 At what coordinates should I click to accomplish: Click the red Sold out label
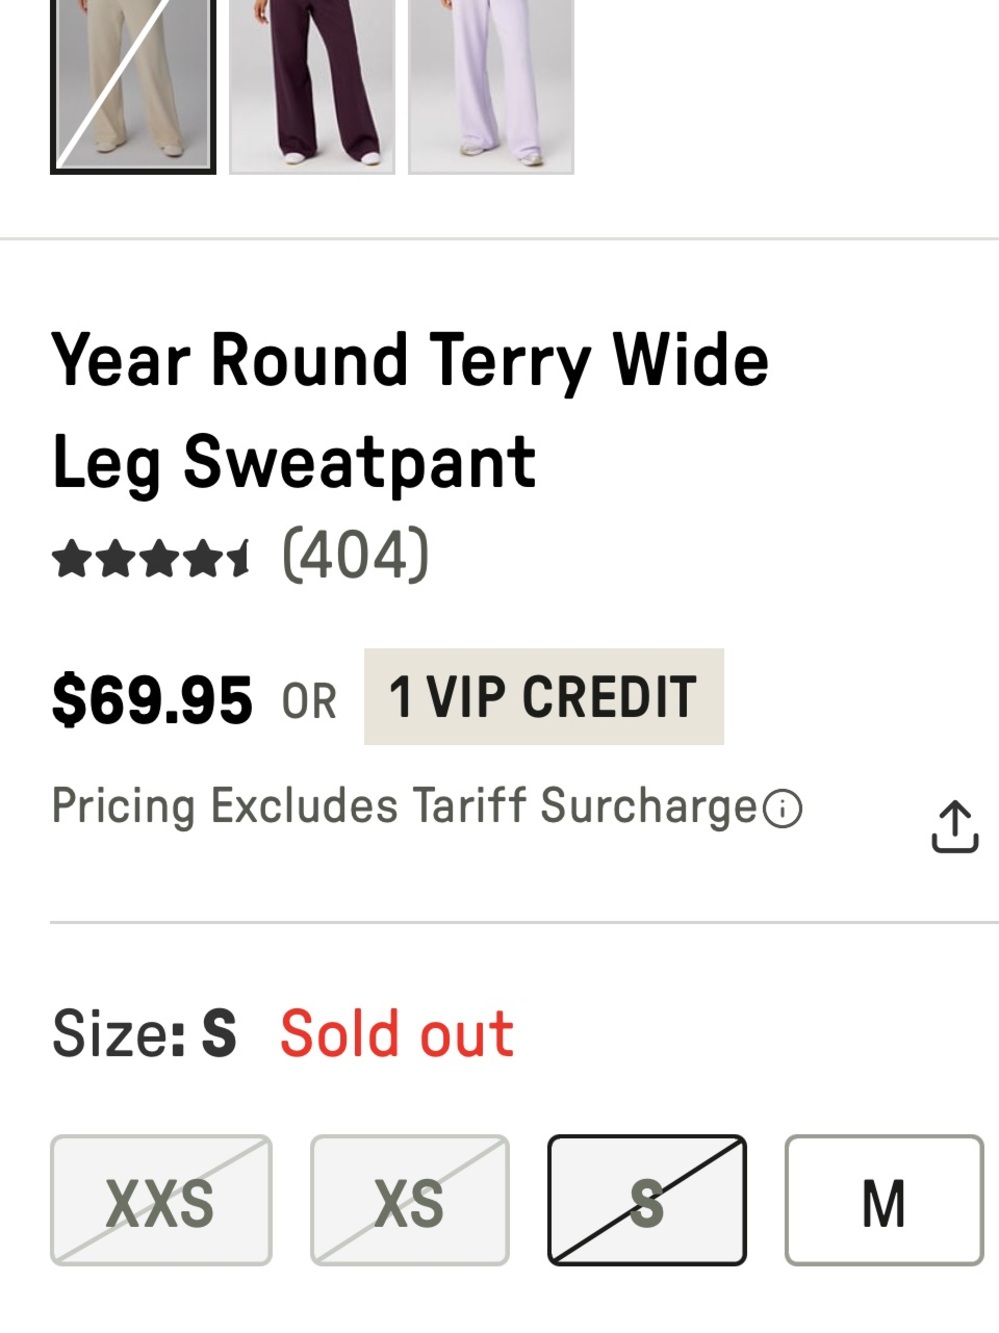pyautogui.click(x=397, y=1034)
